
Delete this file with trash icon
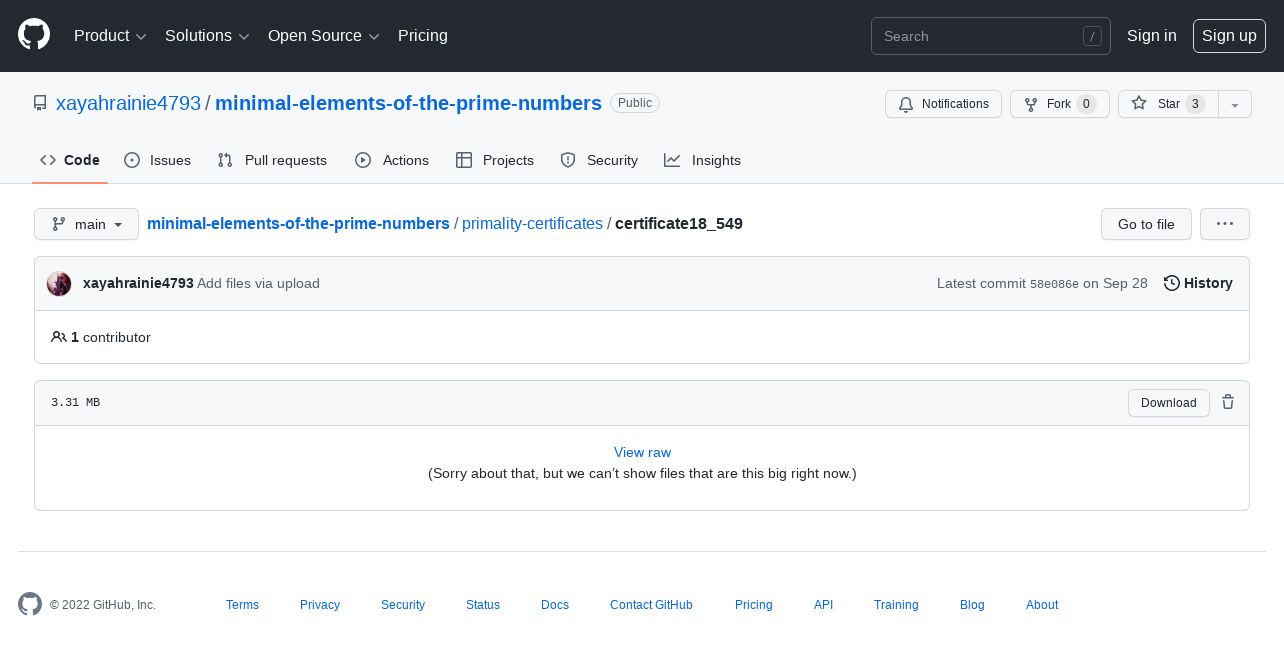pos(1228,402)
